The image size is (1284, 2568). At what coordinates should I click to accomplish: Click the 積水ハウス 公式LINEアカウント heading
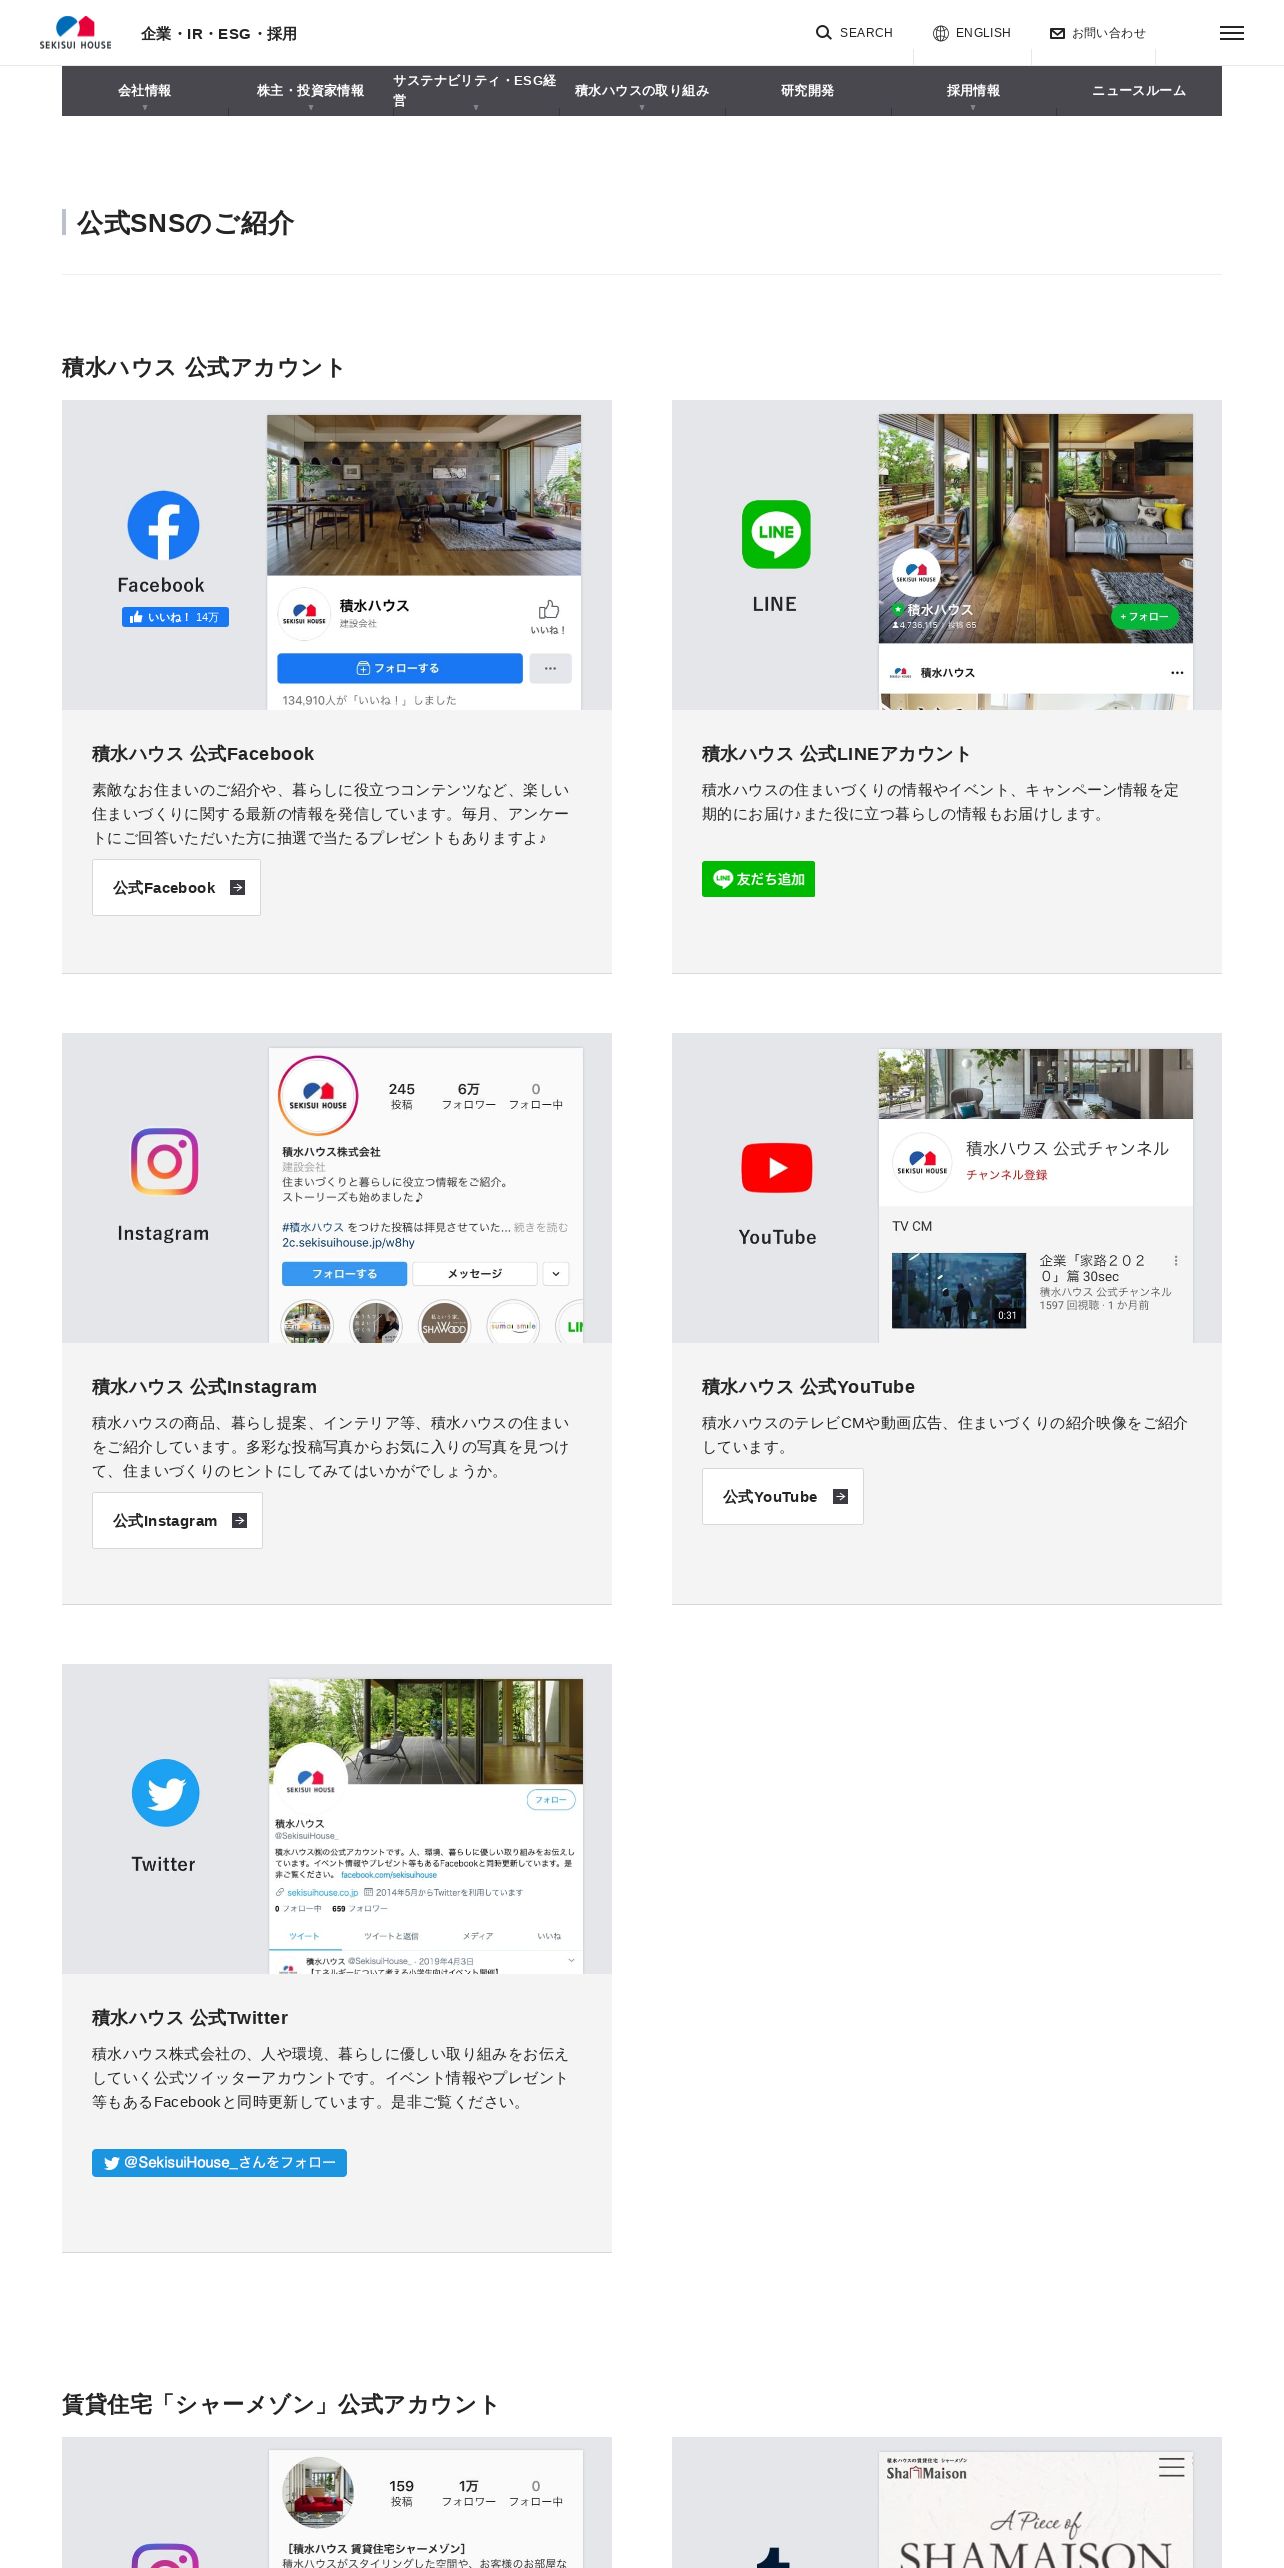(836, 754)
